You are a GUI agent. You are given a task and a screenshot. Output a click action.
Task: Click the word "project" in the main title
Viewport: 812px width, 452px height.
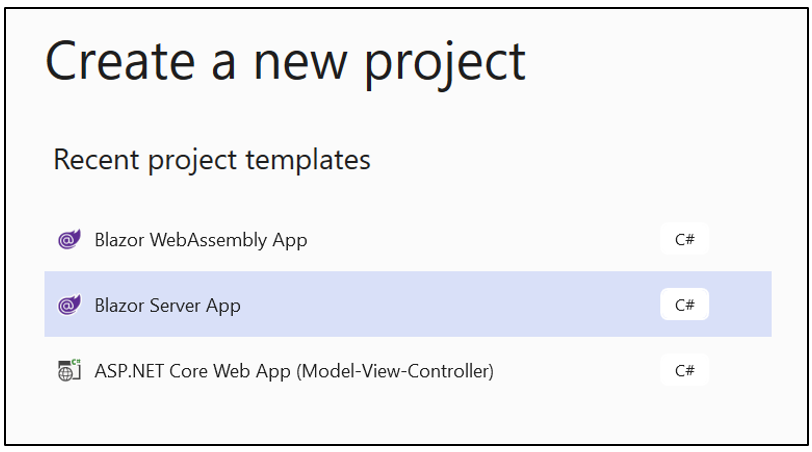(444, 62)
